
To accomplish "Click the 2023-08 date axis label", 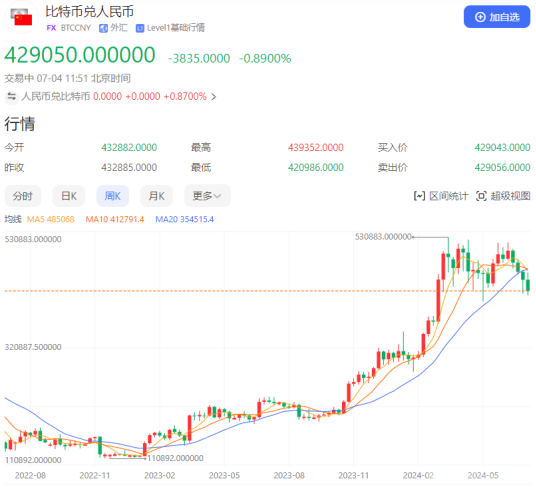I will [289, 476].
